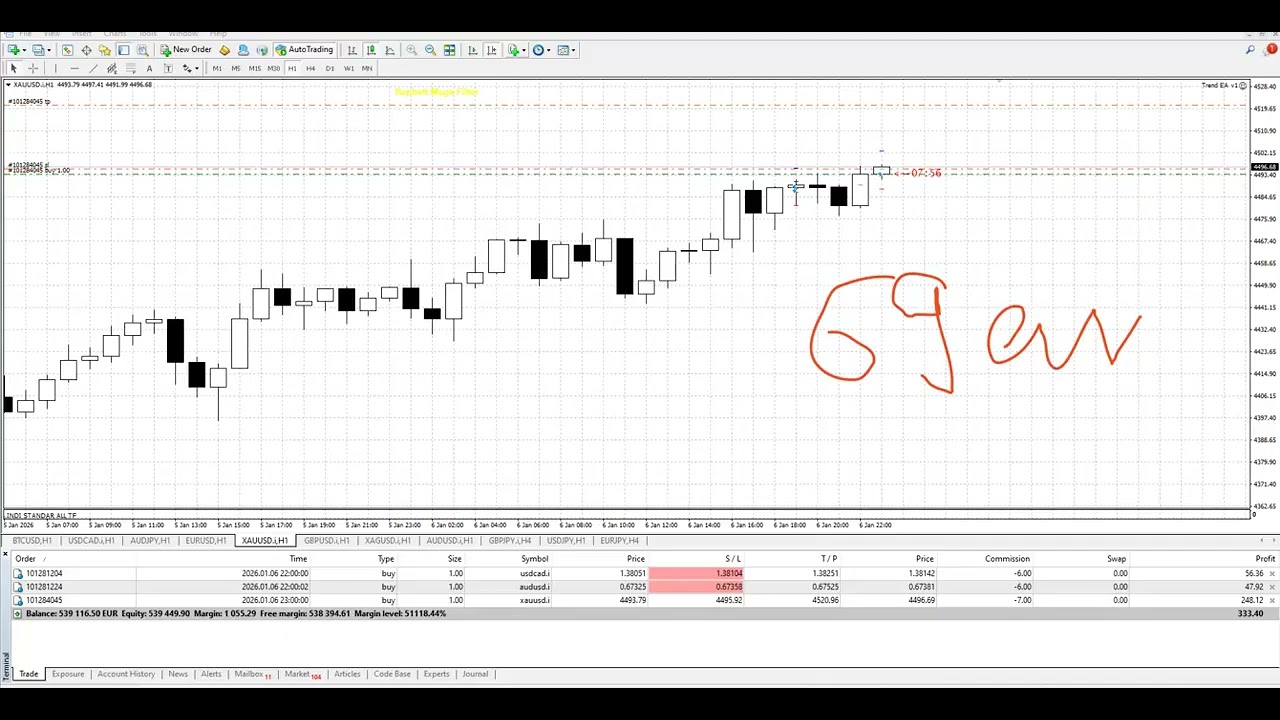Tile chart windows icon

point(450,50)
